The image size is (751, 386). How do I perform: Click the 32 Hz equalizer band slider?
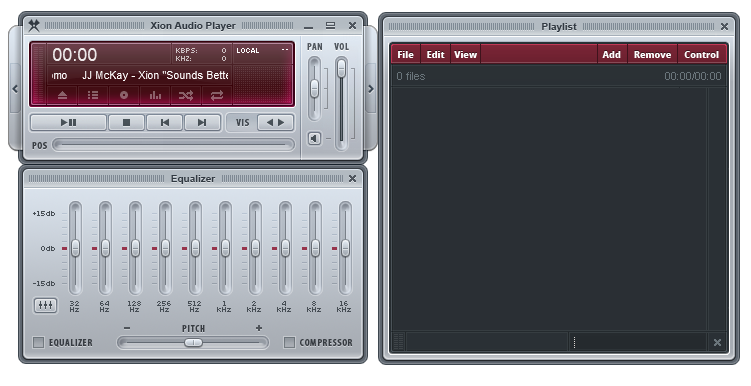click(75, 248)
